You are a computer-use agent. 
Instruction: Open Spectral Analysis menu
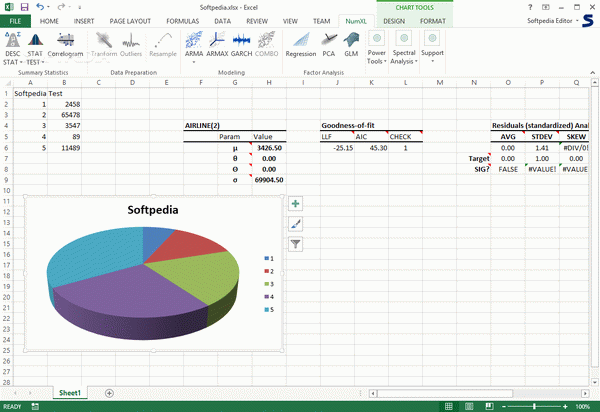pyautogui.click(x=404, y=48)
